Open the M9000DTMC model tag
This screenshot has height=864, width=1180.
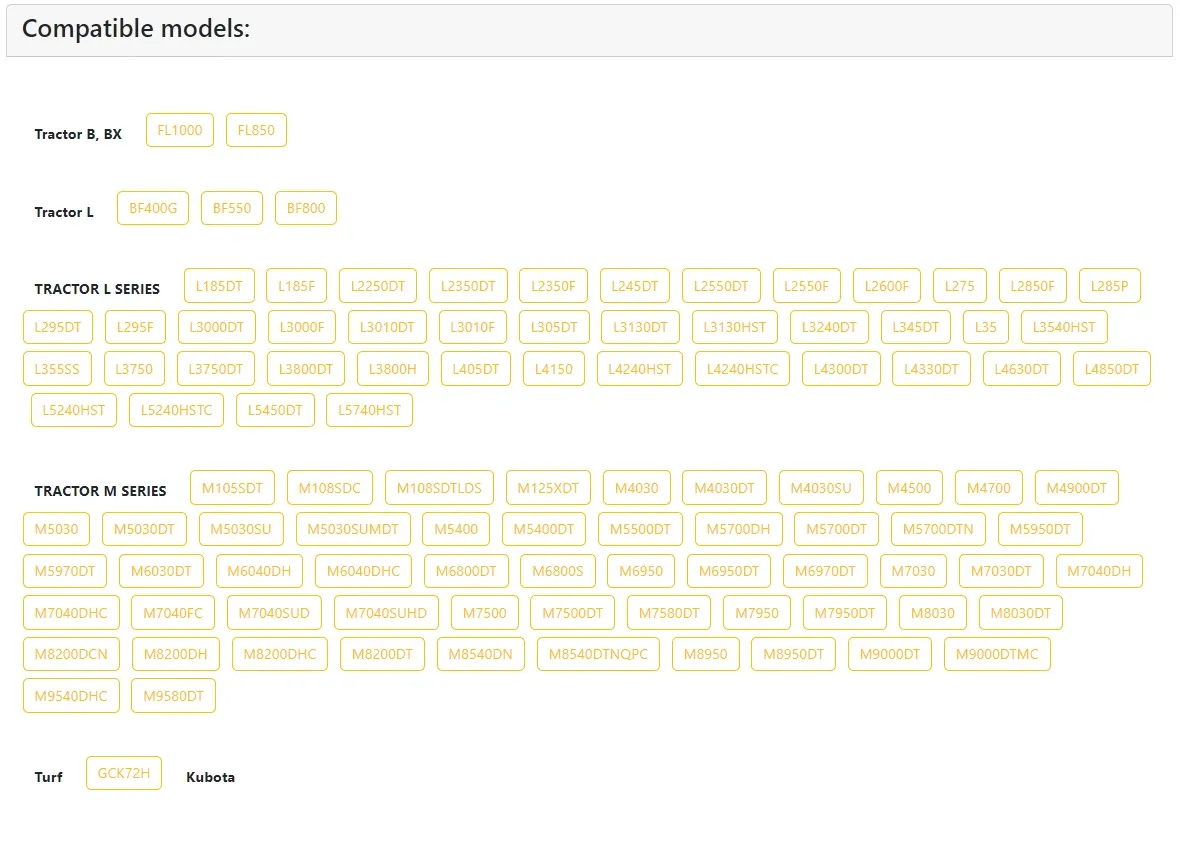[997, 654]
